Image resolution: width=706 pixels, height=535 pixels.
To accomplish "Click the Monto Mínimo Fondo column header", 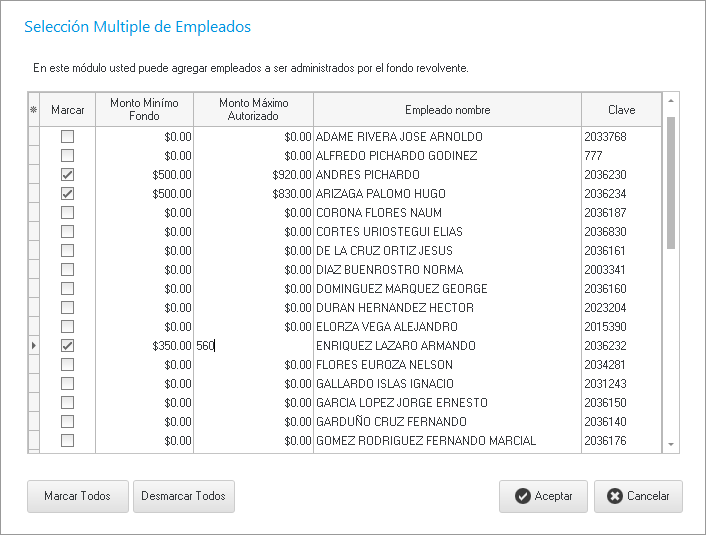I will [143, 110].
